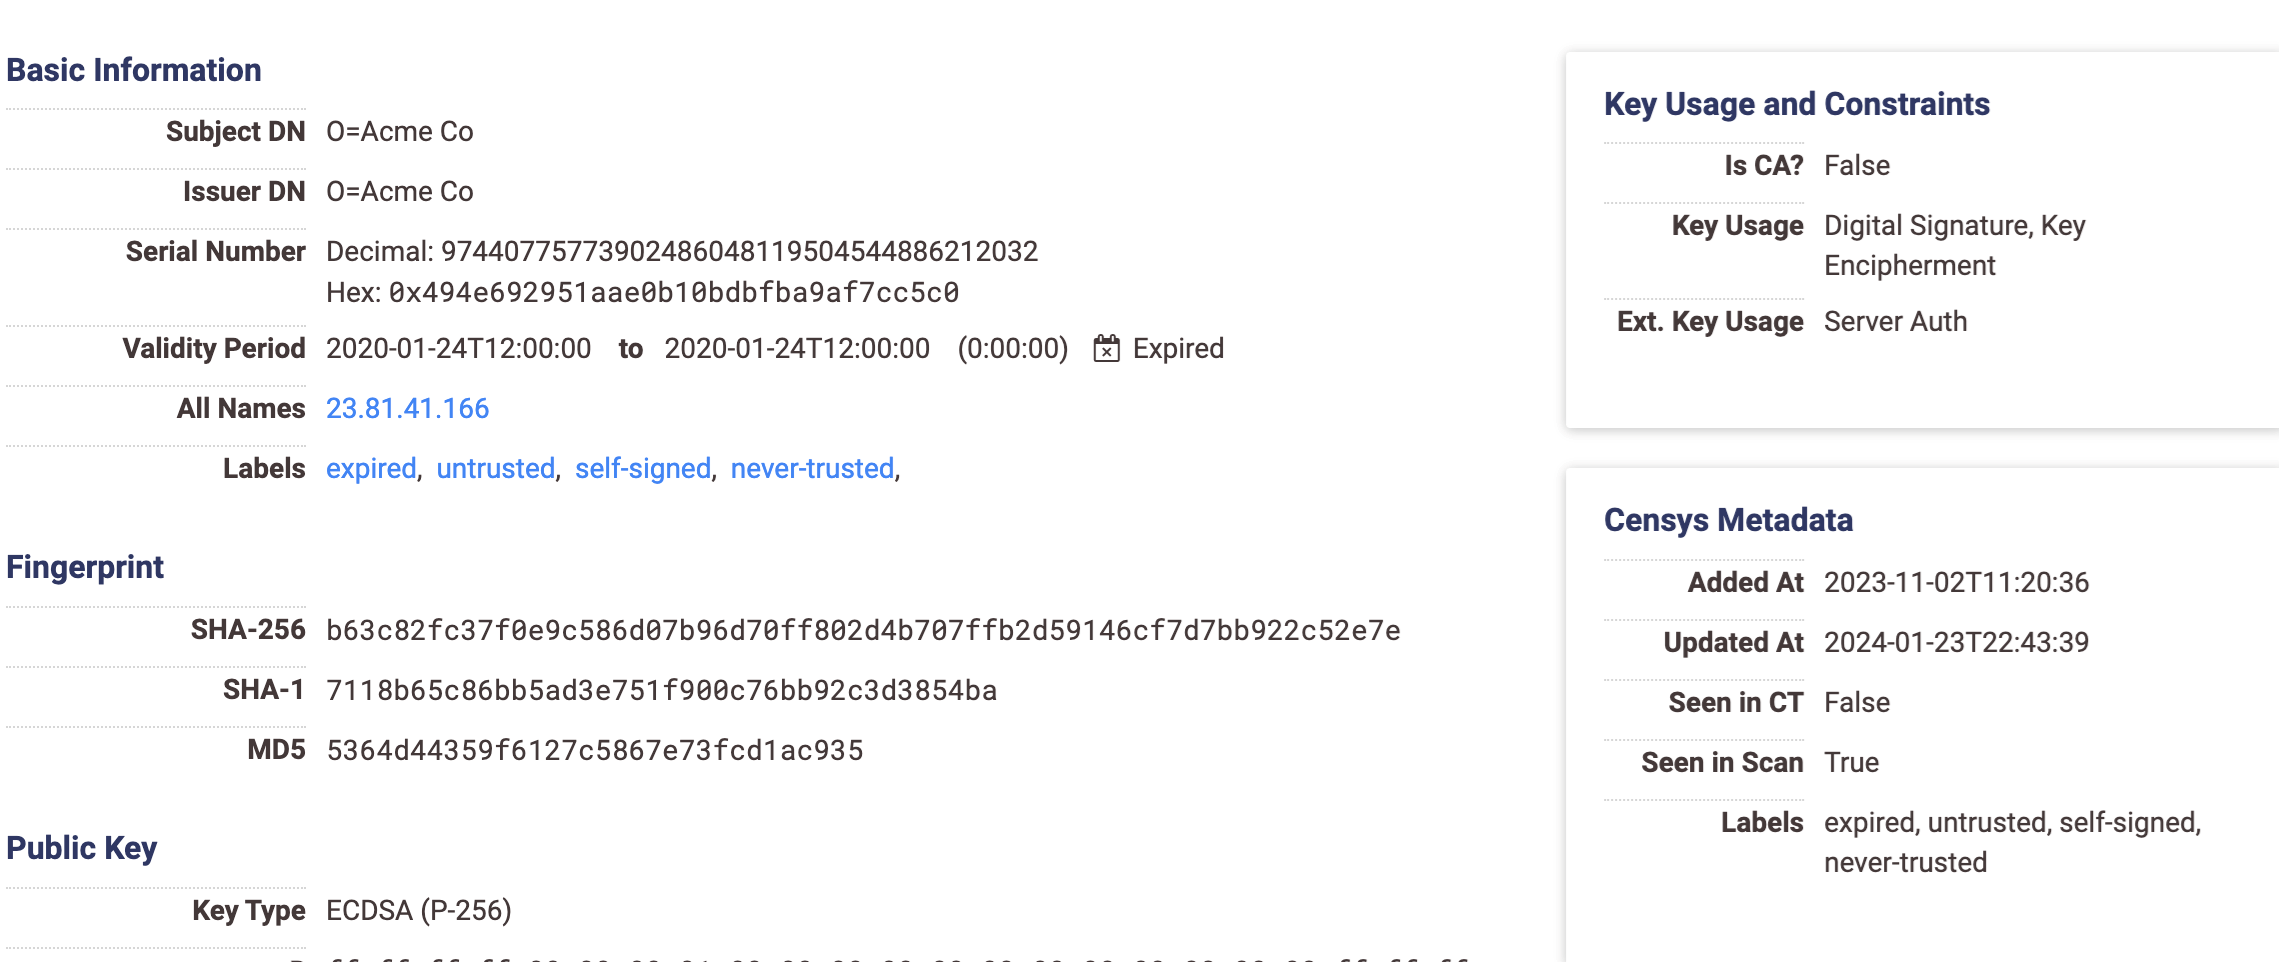Click the Subject DN value O=Acme Co

pyautogui.click(x=399, y=131)
